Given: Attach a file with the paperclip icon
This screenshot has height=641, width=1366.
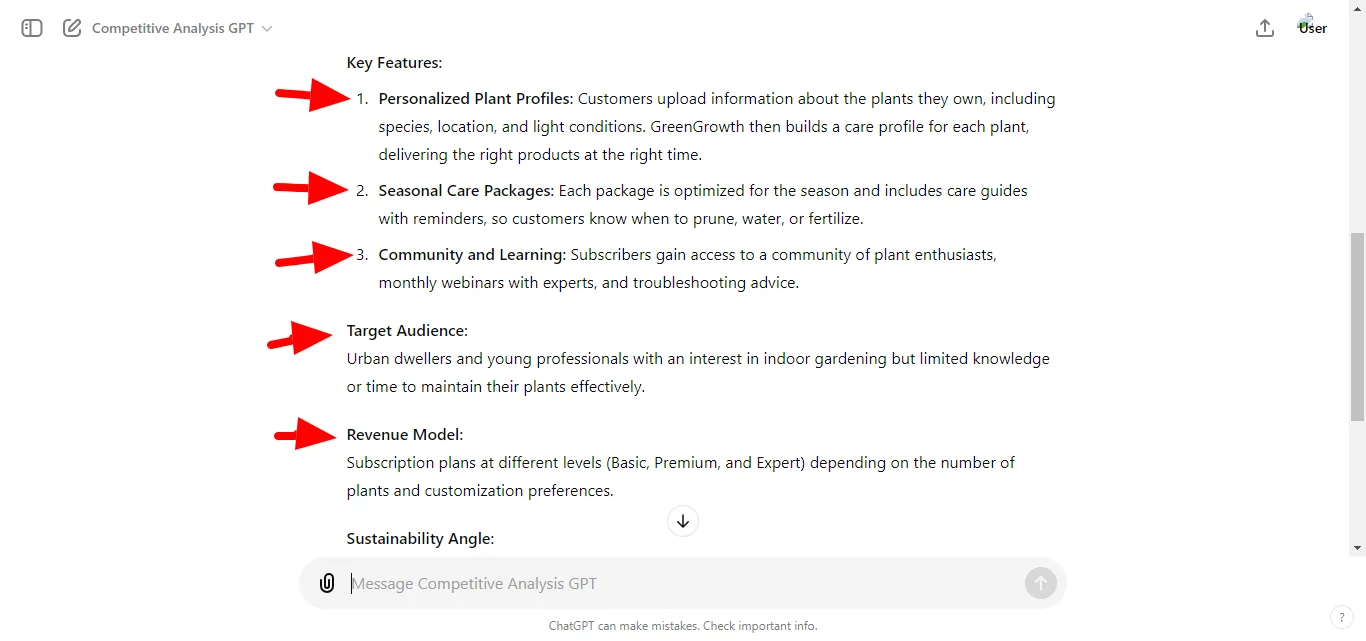Looking at the screenshot, I should (327, 583).
